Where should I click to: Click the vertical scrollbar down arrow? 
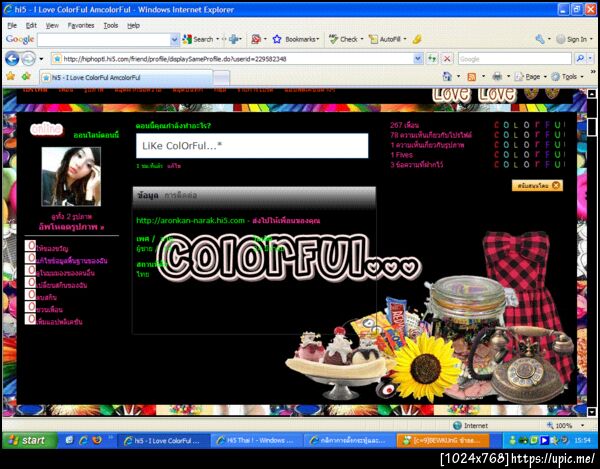592,411
